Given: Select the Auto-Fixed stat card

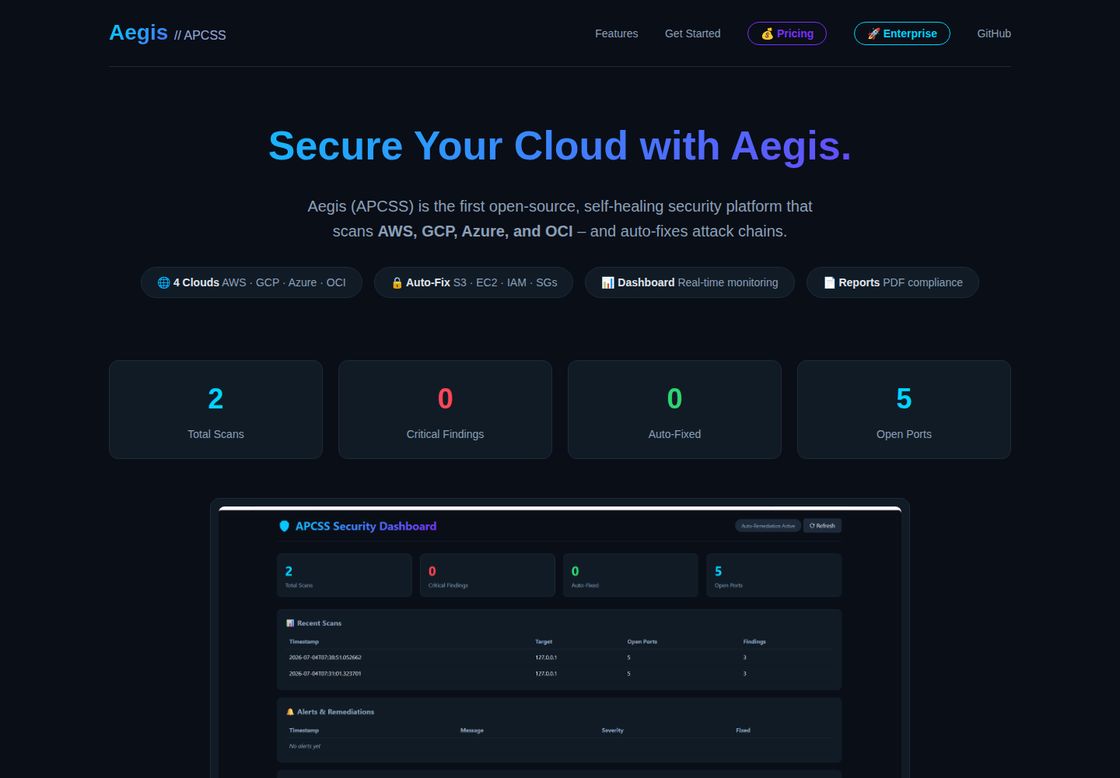Looking at the screenshot, I should click(674, 409).
